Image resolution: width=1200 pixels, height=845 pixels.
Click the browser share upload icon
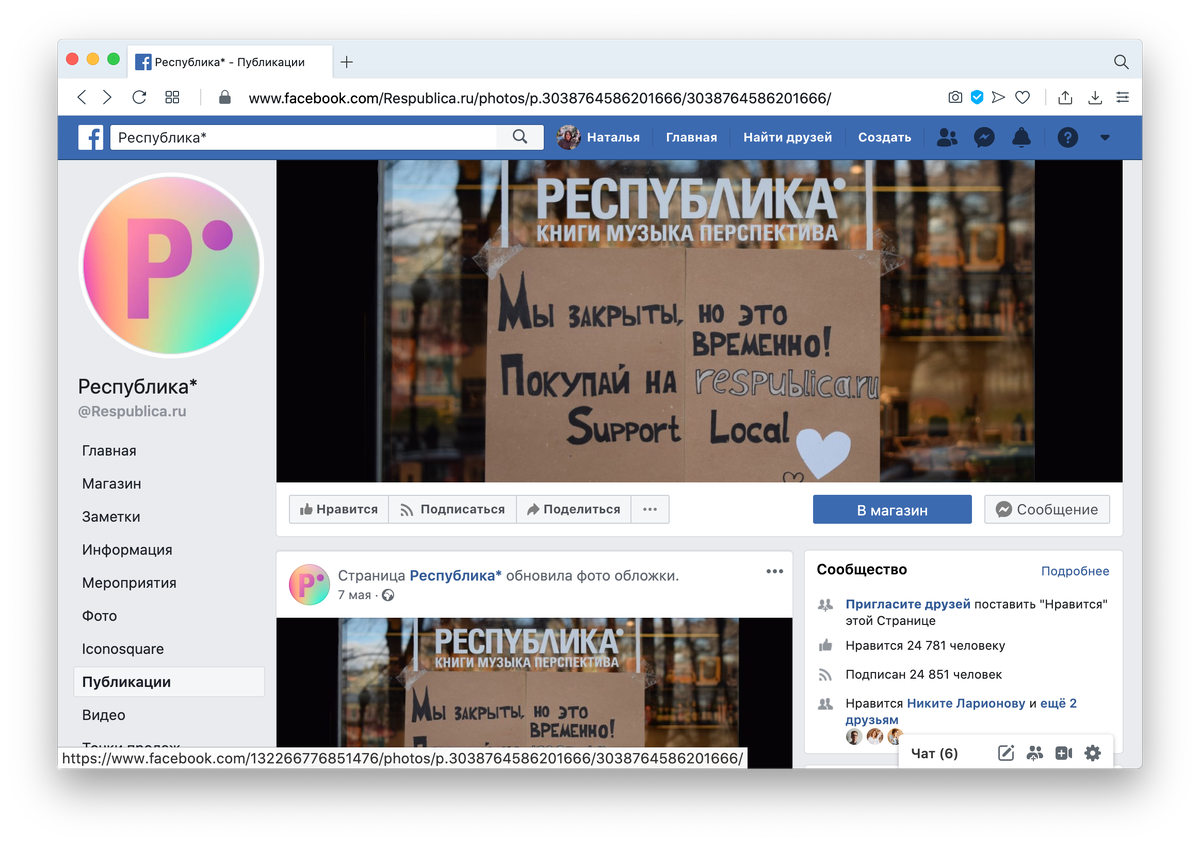pos(1065,97)
